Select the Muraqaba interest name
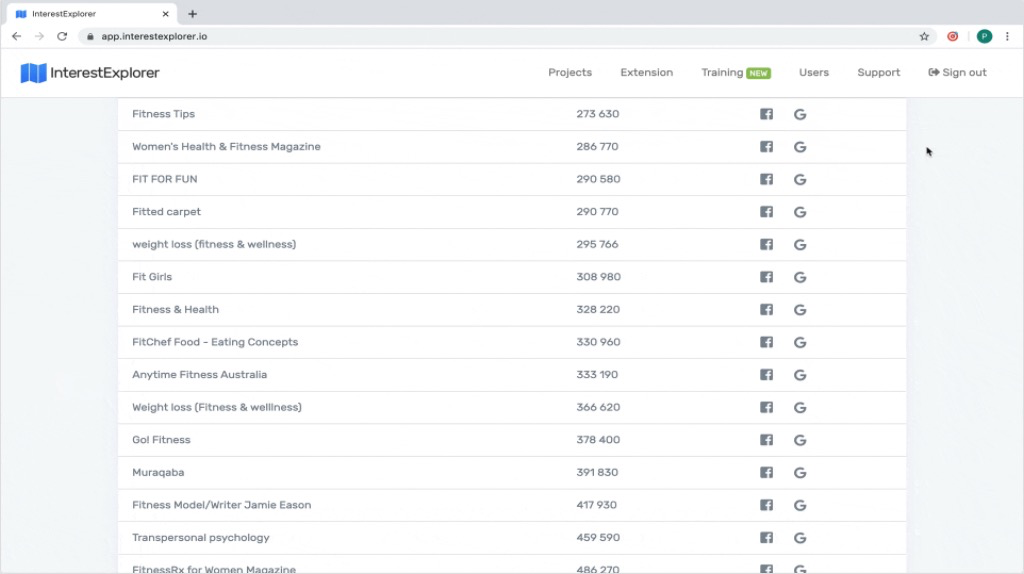Viewport: 1024px width, 574px height. click(158, 472)
